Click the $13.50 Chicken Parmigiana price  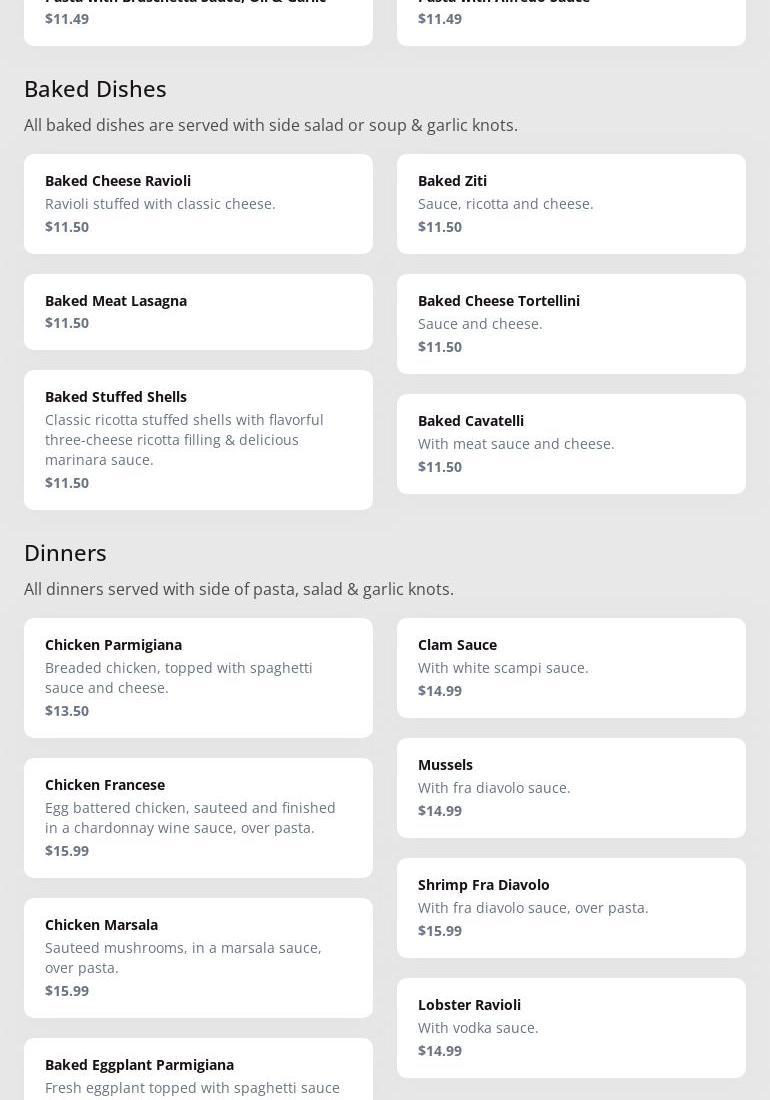click(x=67, y=711)
